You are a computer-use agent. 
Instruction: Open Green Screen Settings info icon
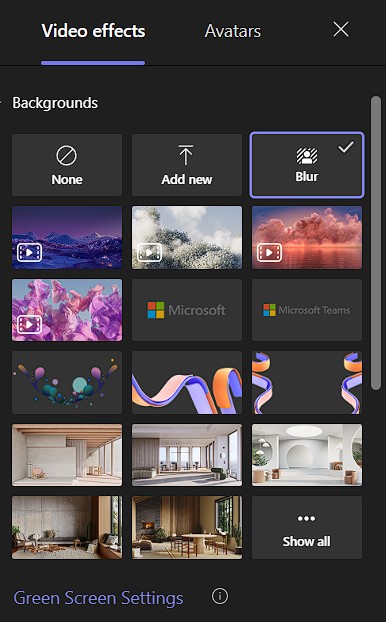pyautogui.click(x=220, y=596)
